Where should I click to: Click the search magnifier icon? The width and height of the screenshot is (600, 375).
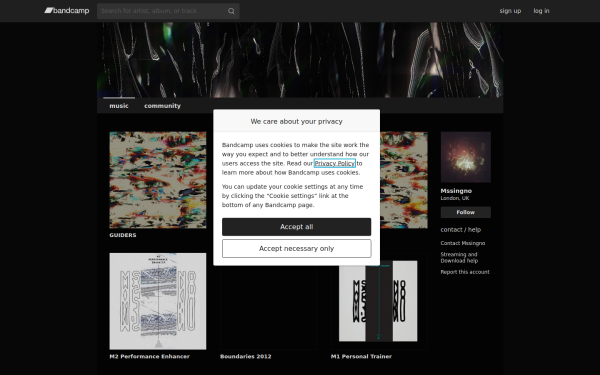coord(231,11)
